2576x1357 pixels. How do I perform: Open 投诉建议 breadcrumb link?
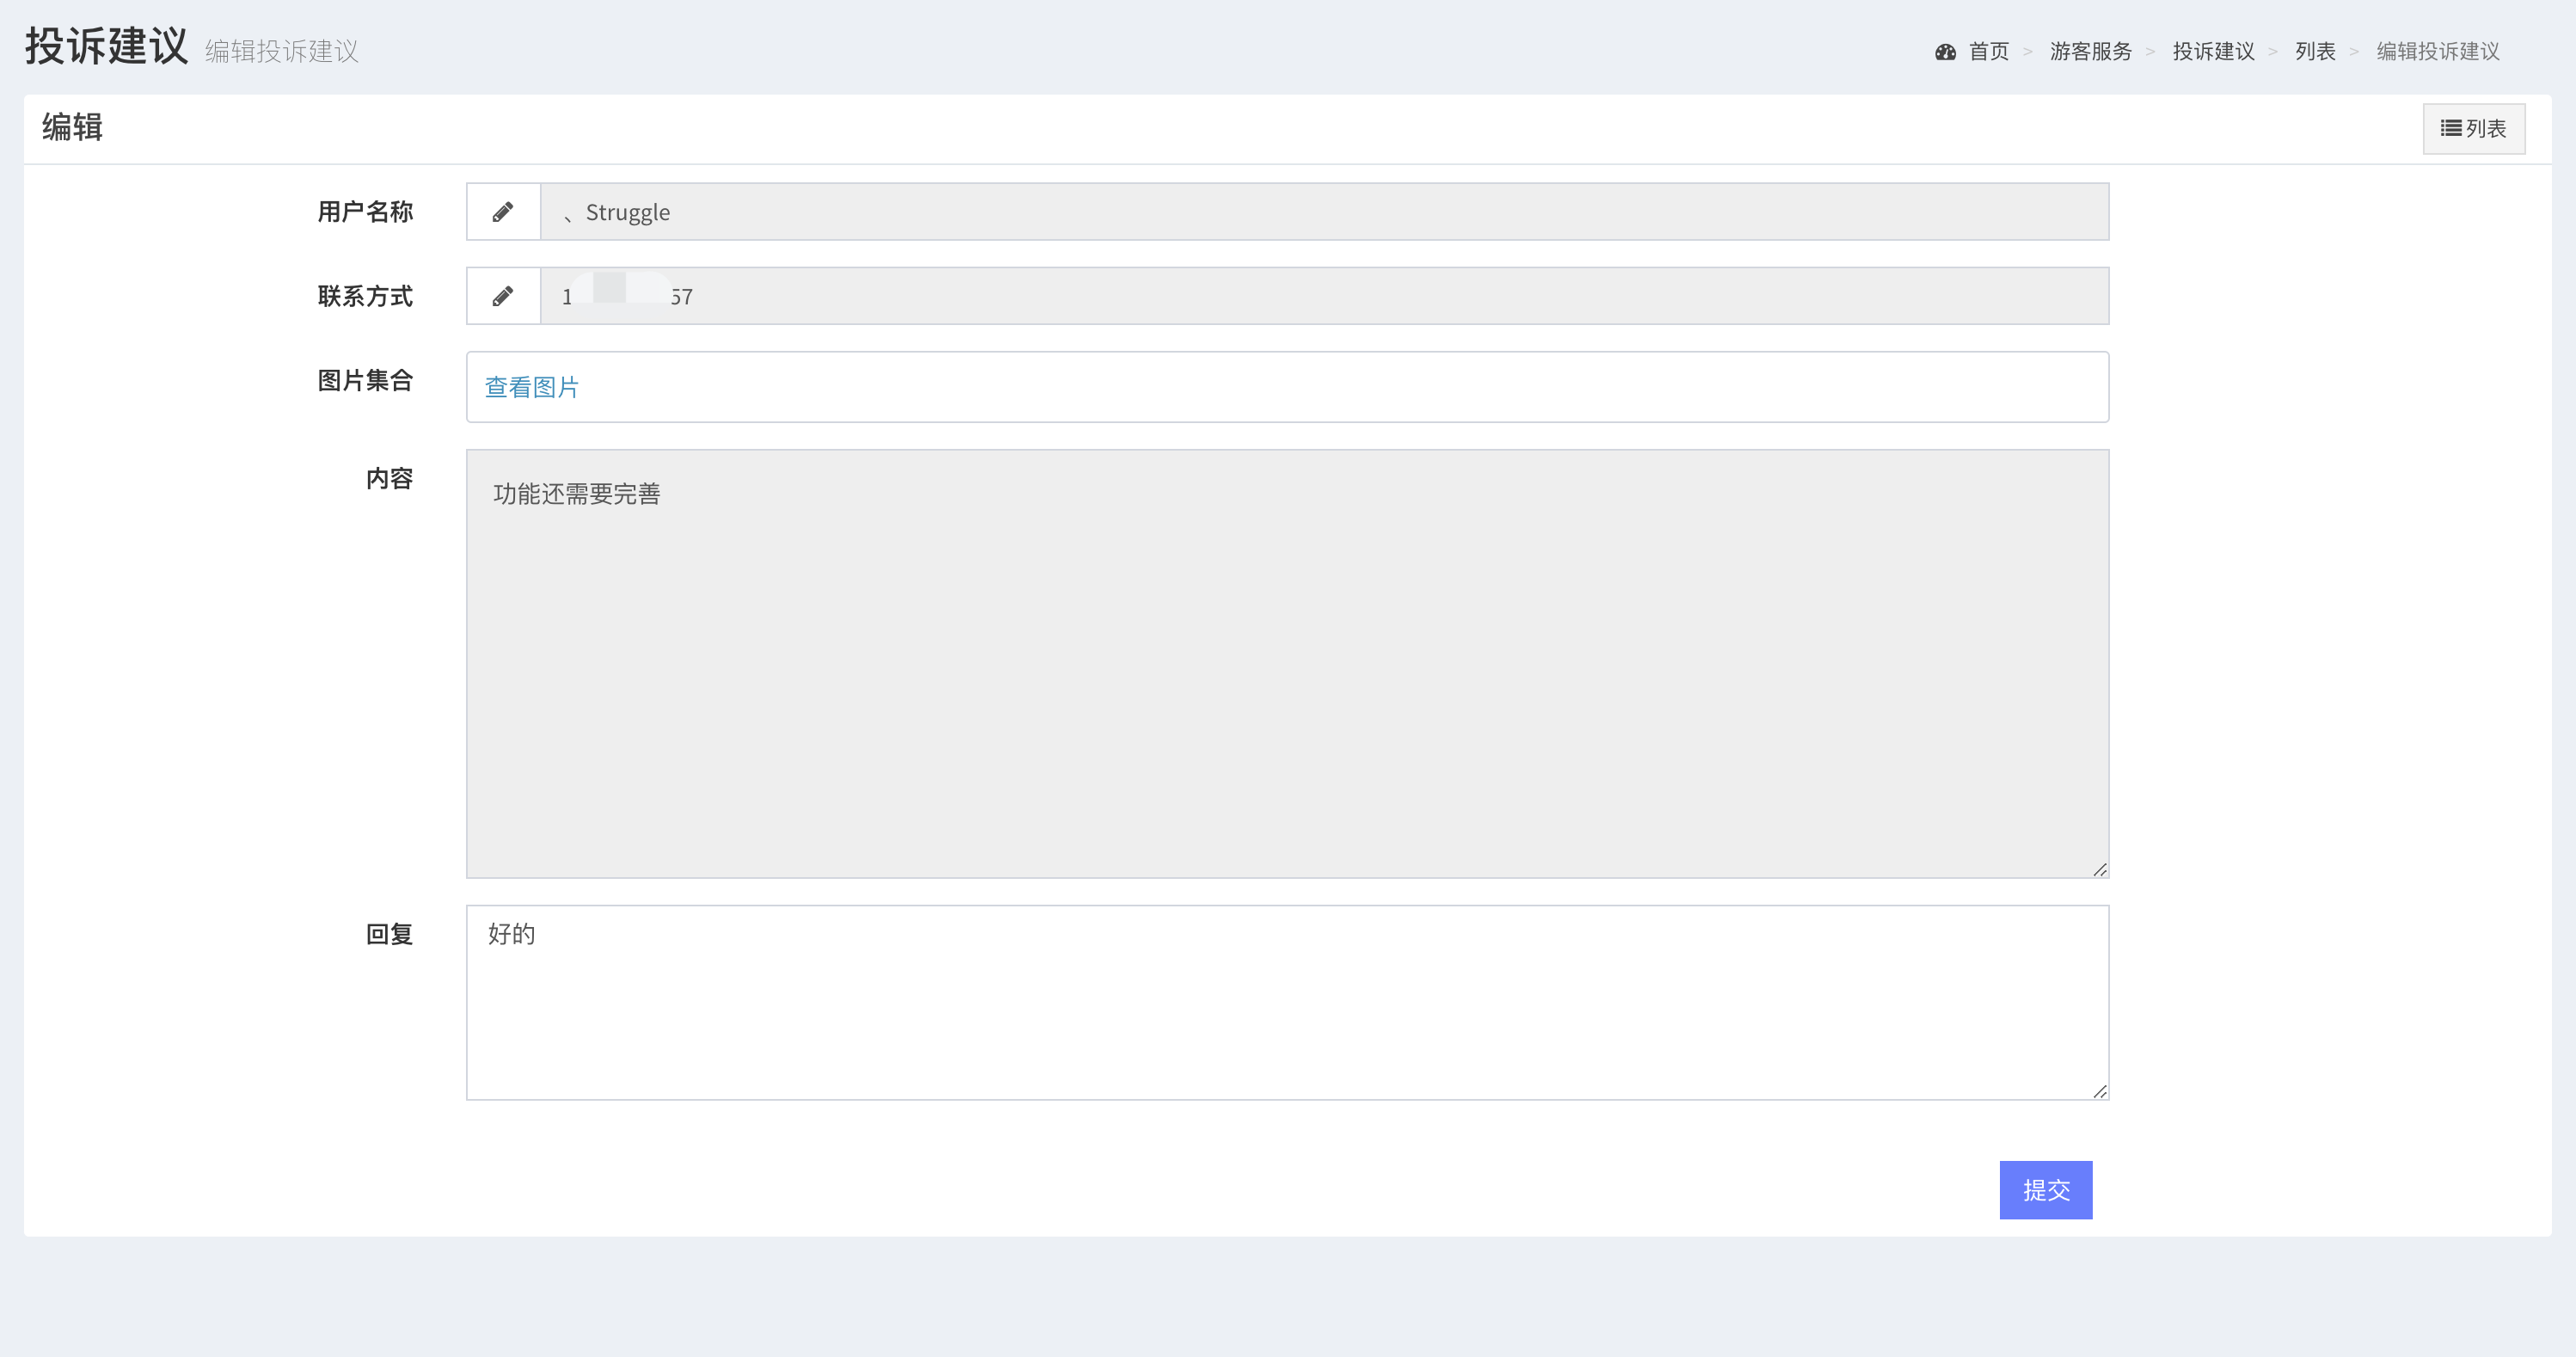2213,52
